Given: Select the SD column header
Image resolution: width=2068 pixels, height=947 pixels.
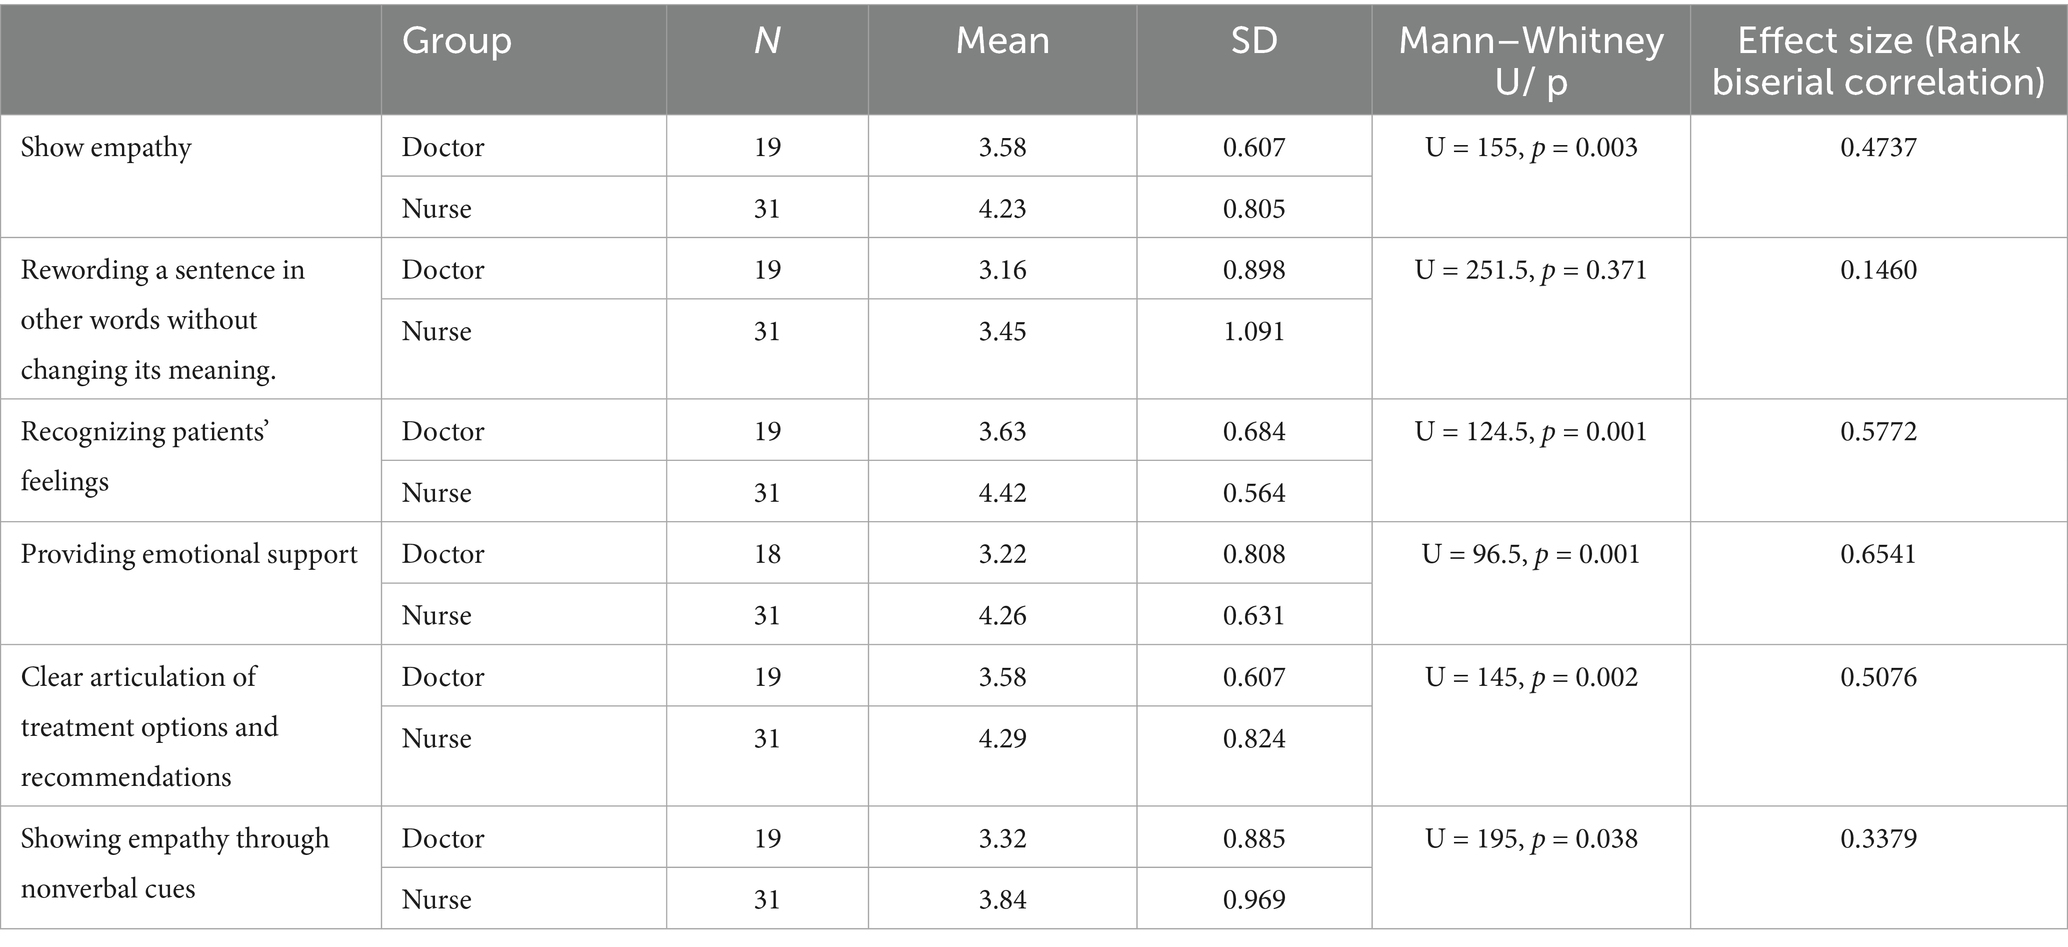Looking at the screenshot, I should pos(1254,41).
